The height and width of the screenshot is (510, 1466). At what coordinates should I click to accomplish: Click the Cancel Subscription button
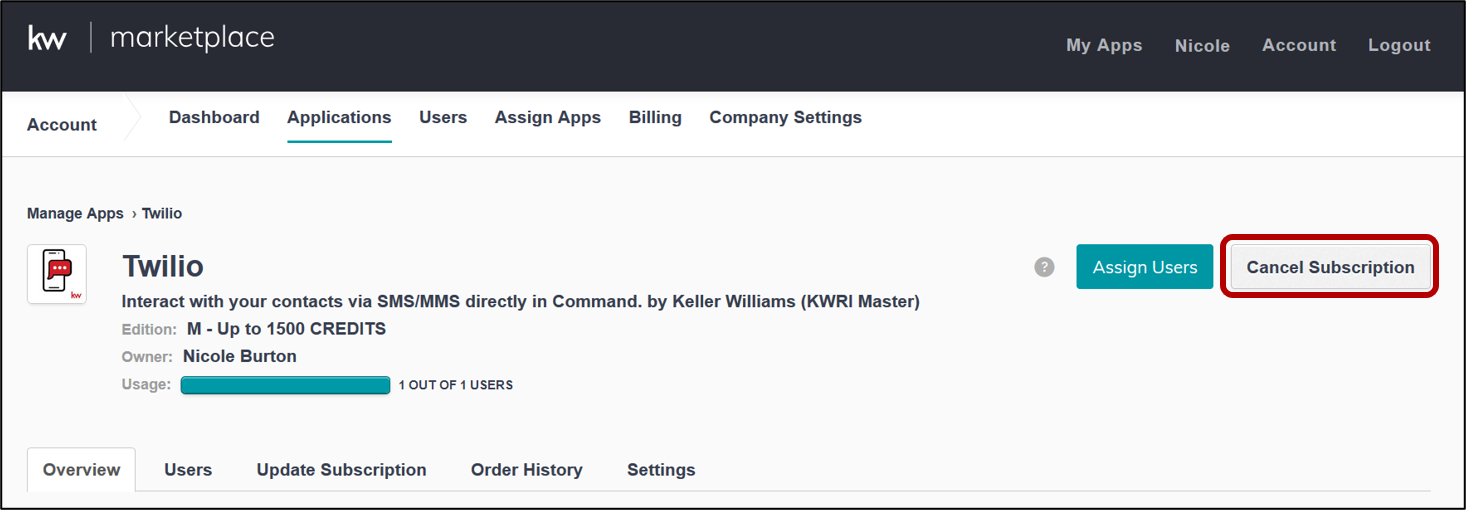[1330, 267]
